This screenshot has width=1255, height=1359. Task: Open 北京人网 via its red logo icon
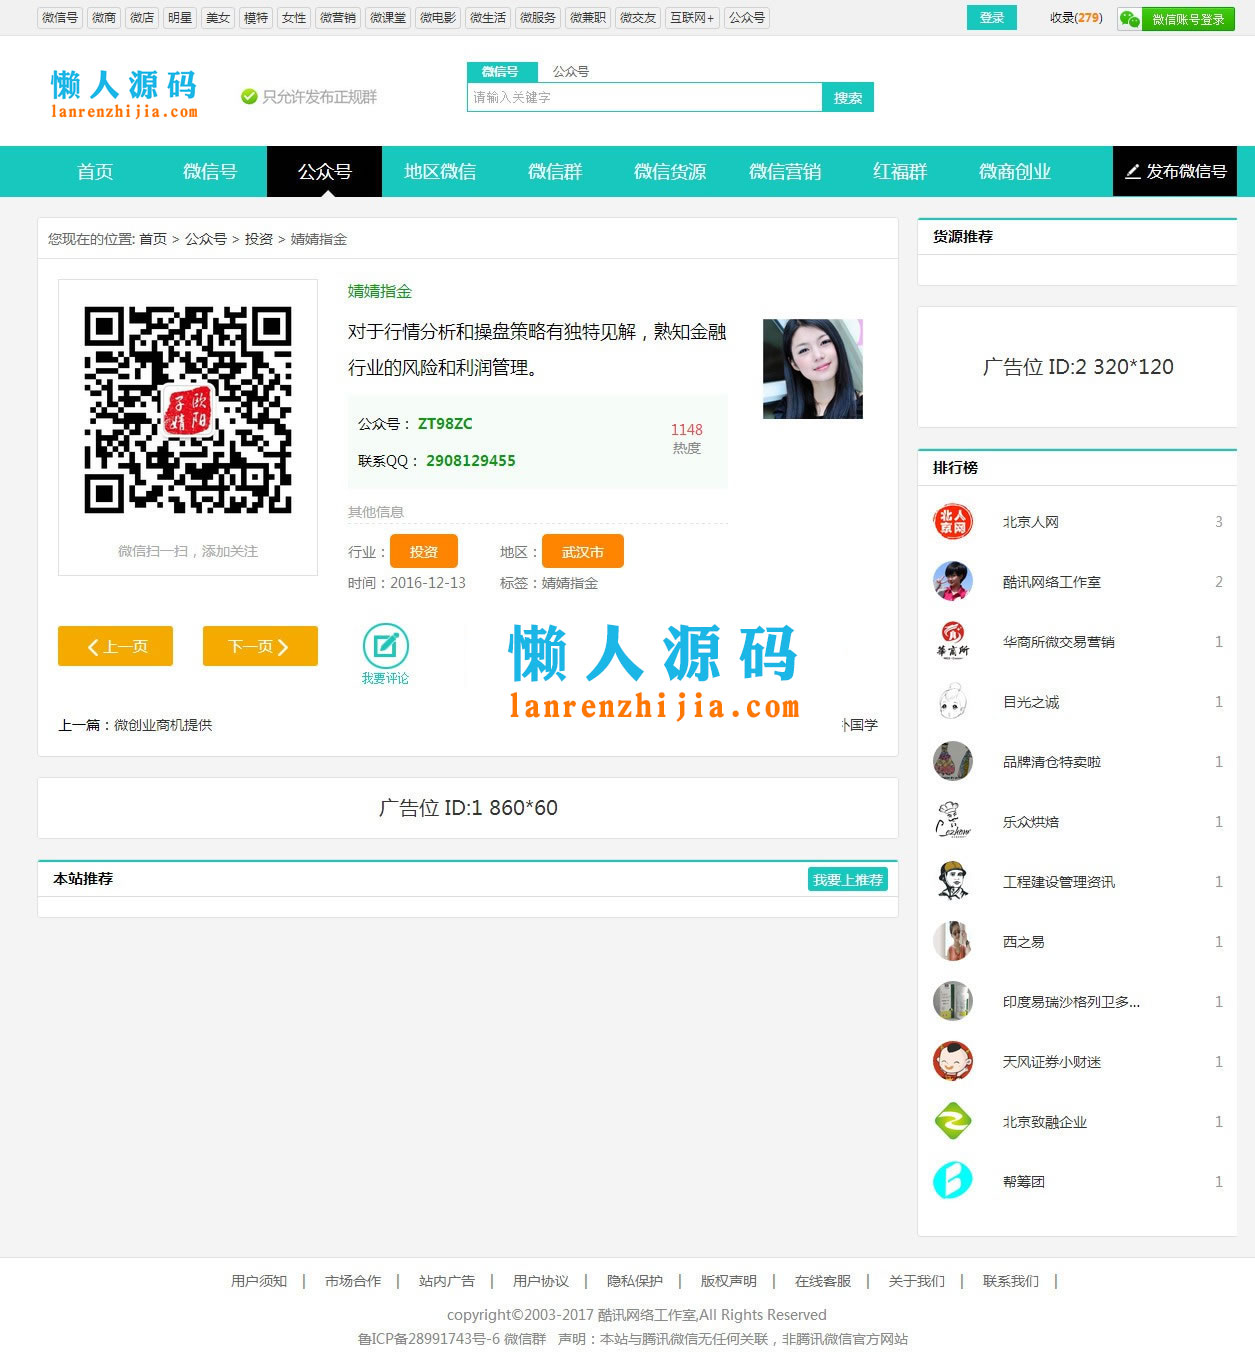tap(951, 521)
